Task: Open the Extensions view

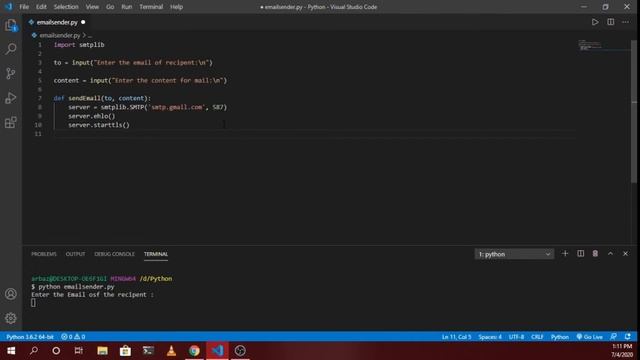Action: click(11, 122)
